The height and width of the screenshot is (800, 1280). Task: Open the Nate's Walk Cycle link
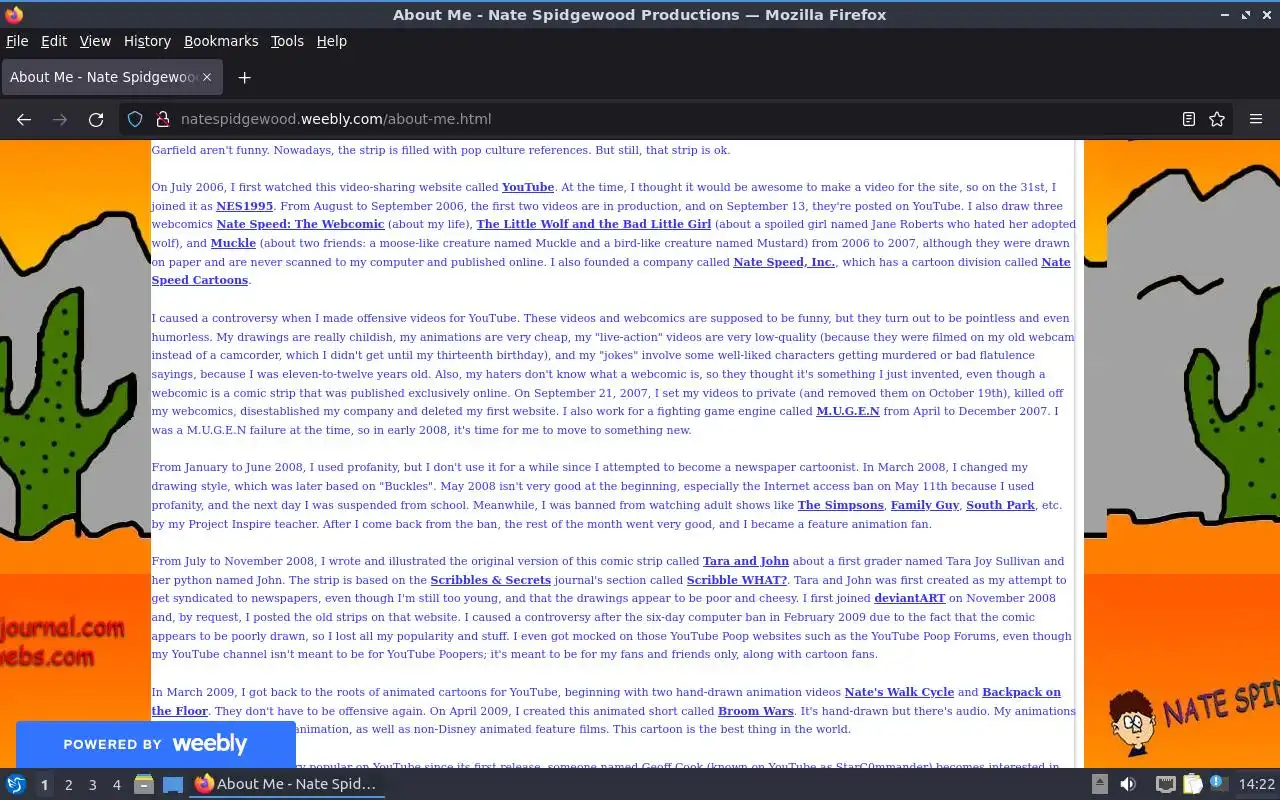(899, 692)
